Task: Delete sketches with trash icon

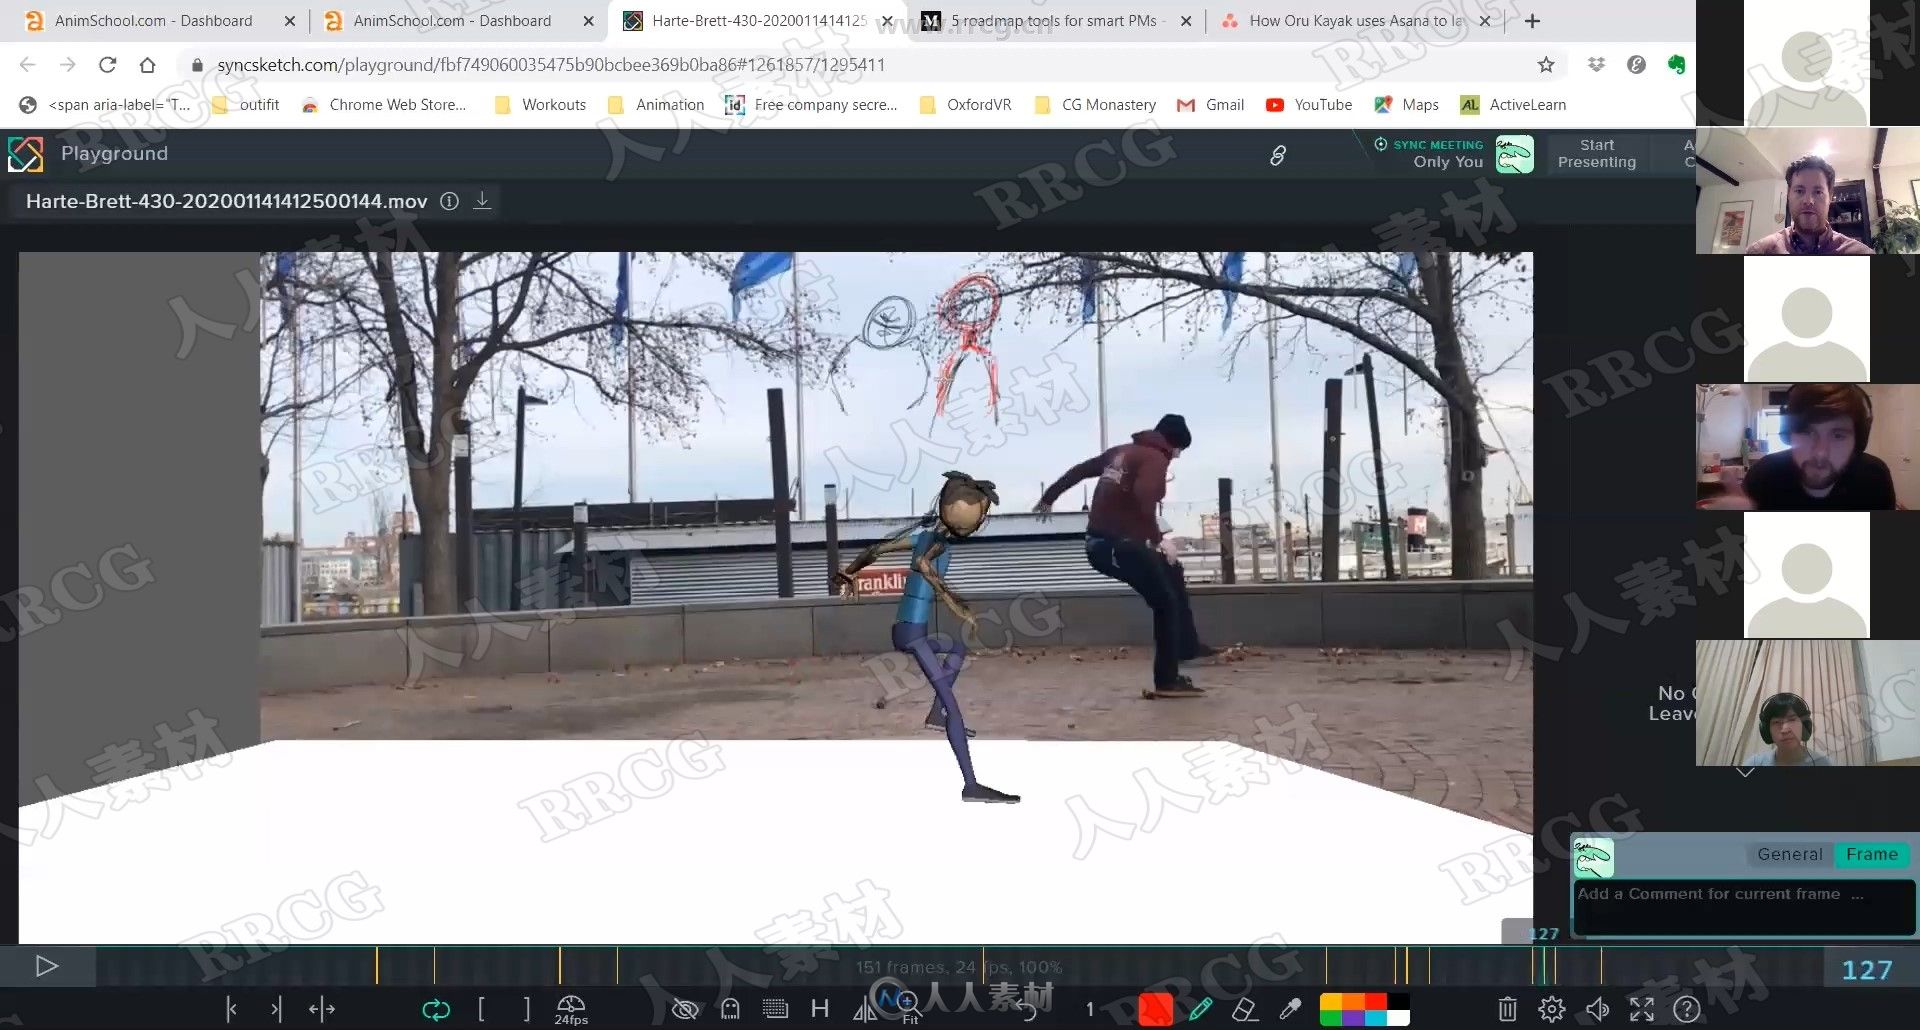Action: point(1508,1010)
